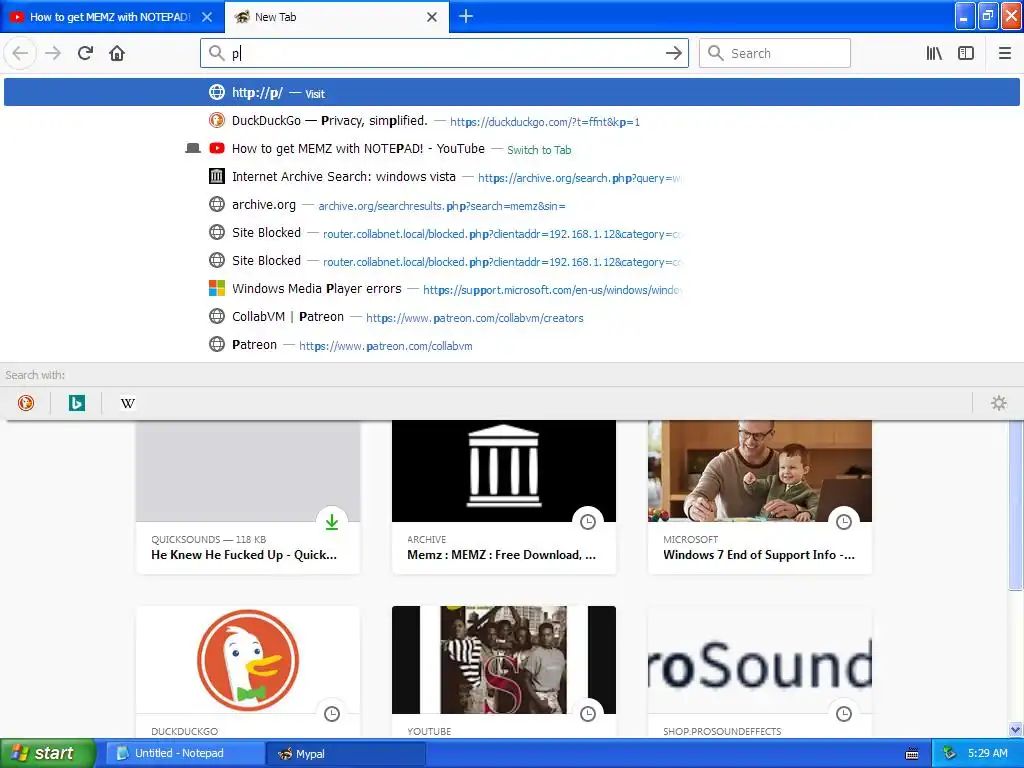Select the http://p/ Visit suggestion
Image resolution: width=1024 pixels, height=768 pixels.
tap(511, 92)
